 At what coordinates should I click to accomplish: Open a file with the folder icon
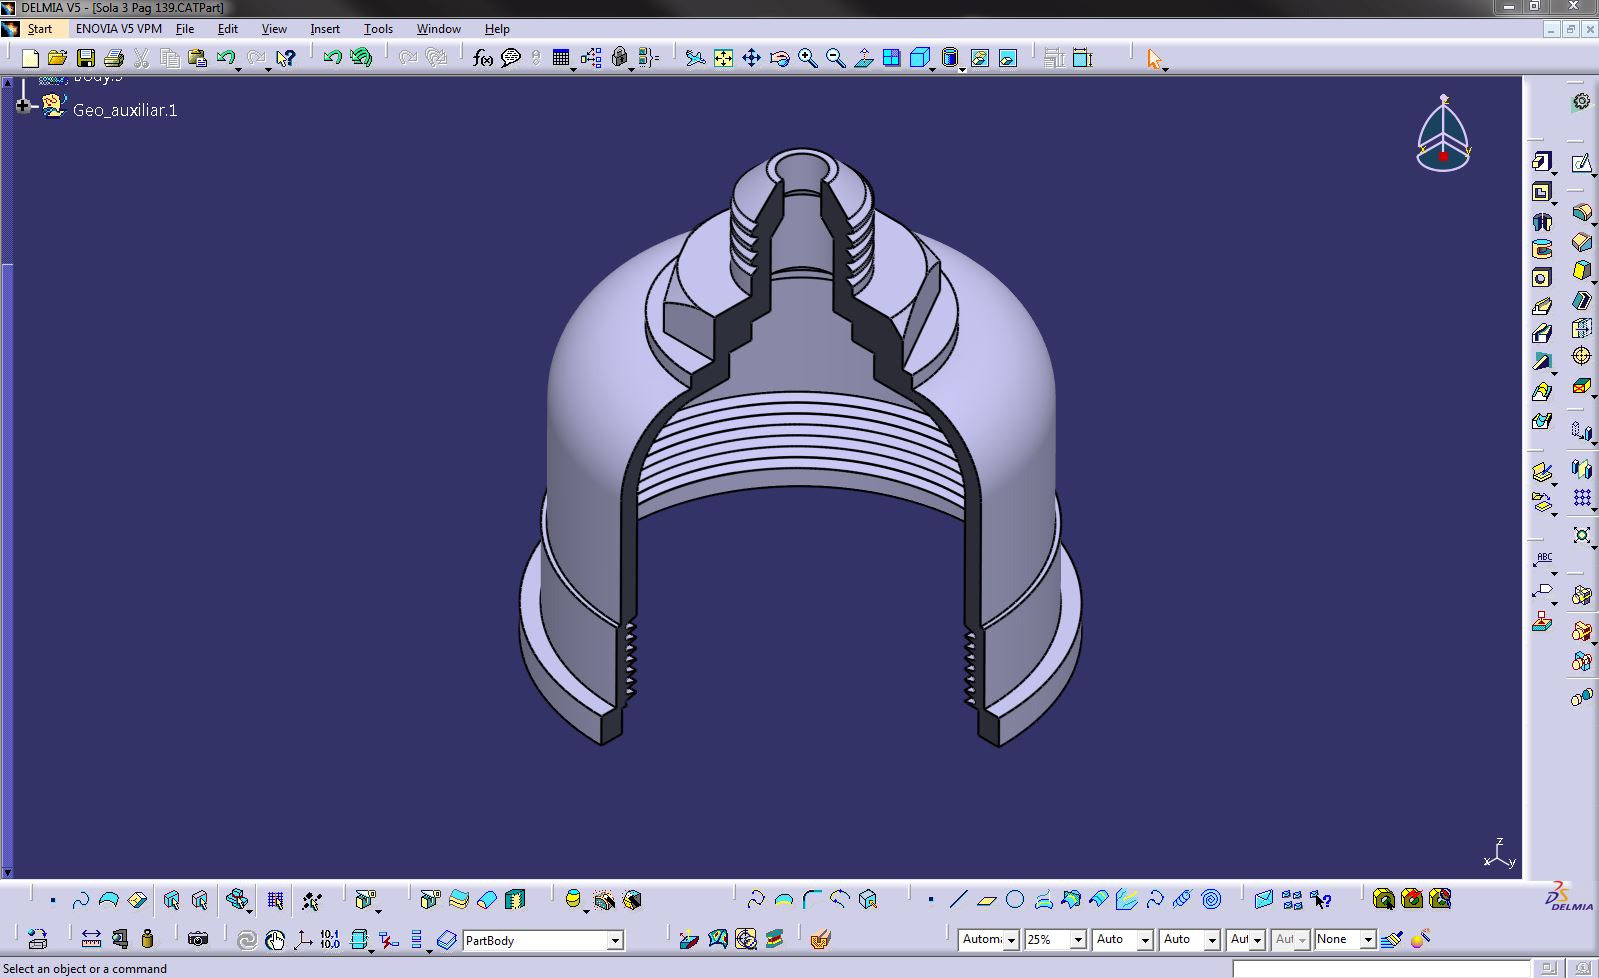click(x=57, y=59)
